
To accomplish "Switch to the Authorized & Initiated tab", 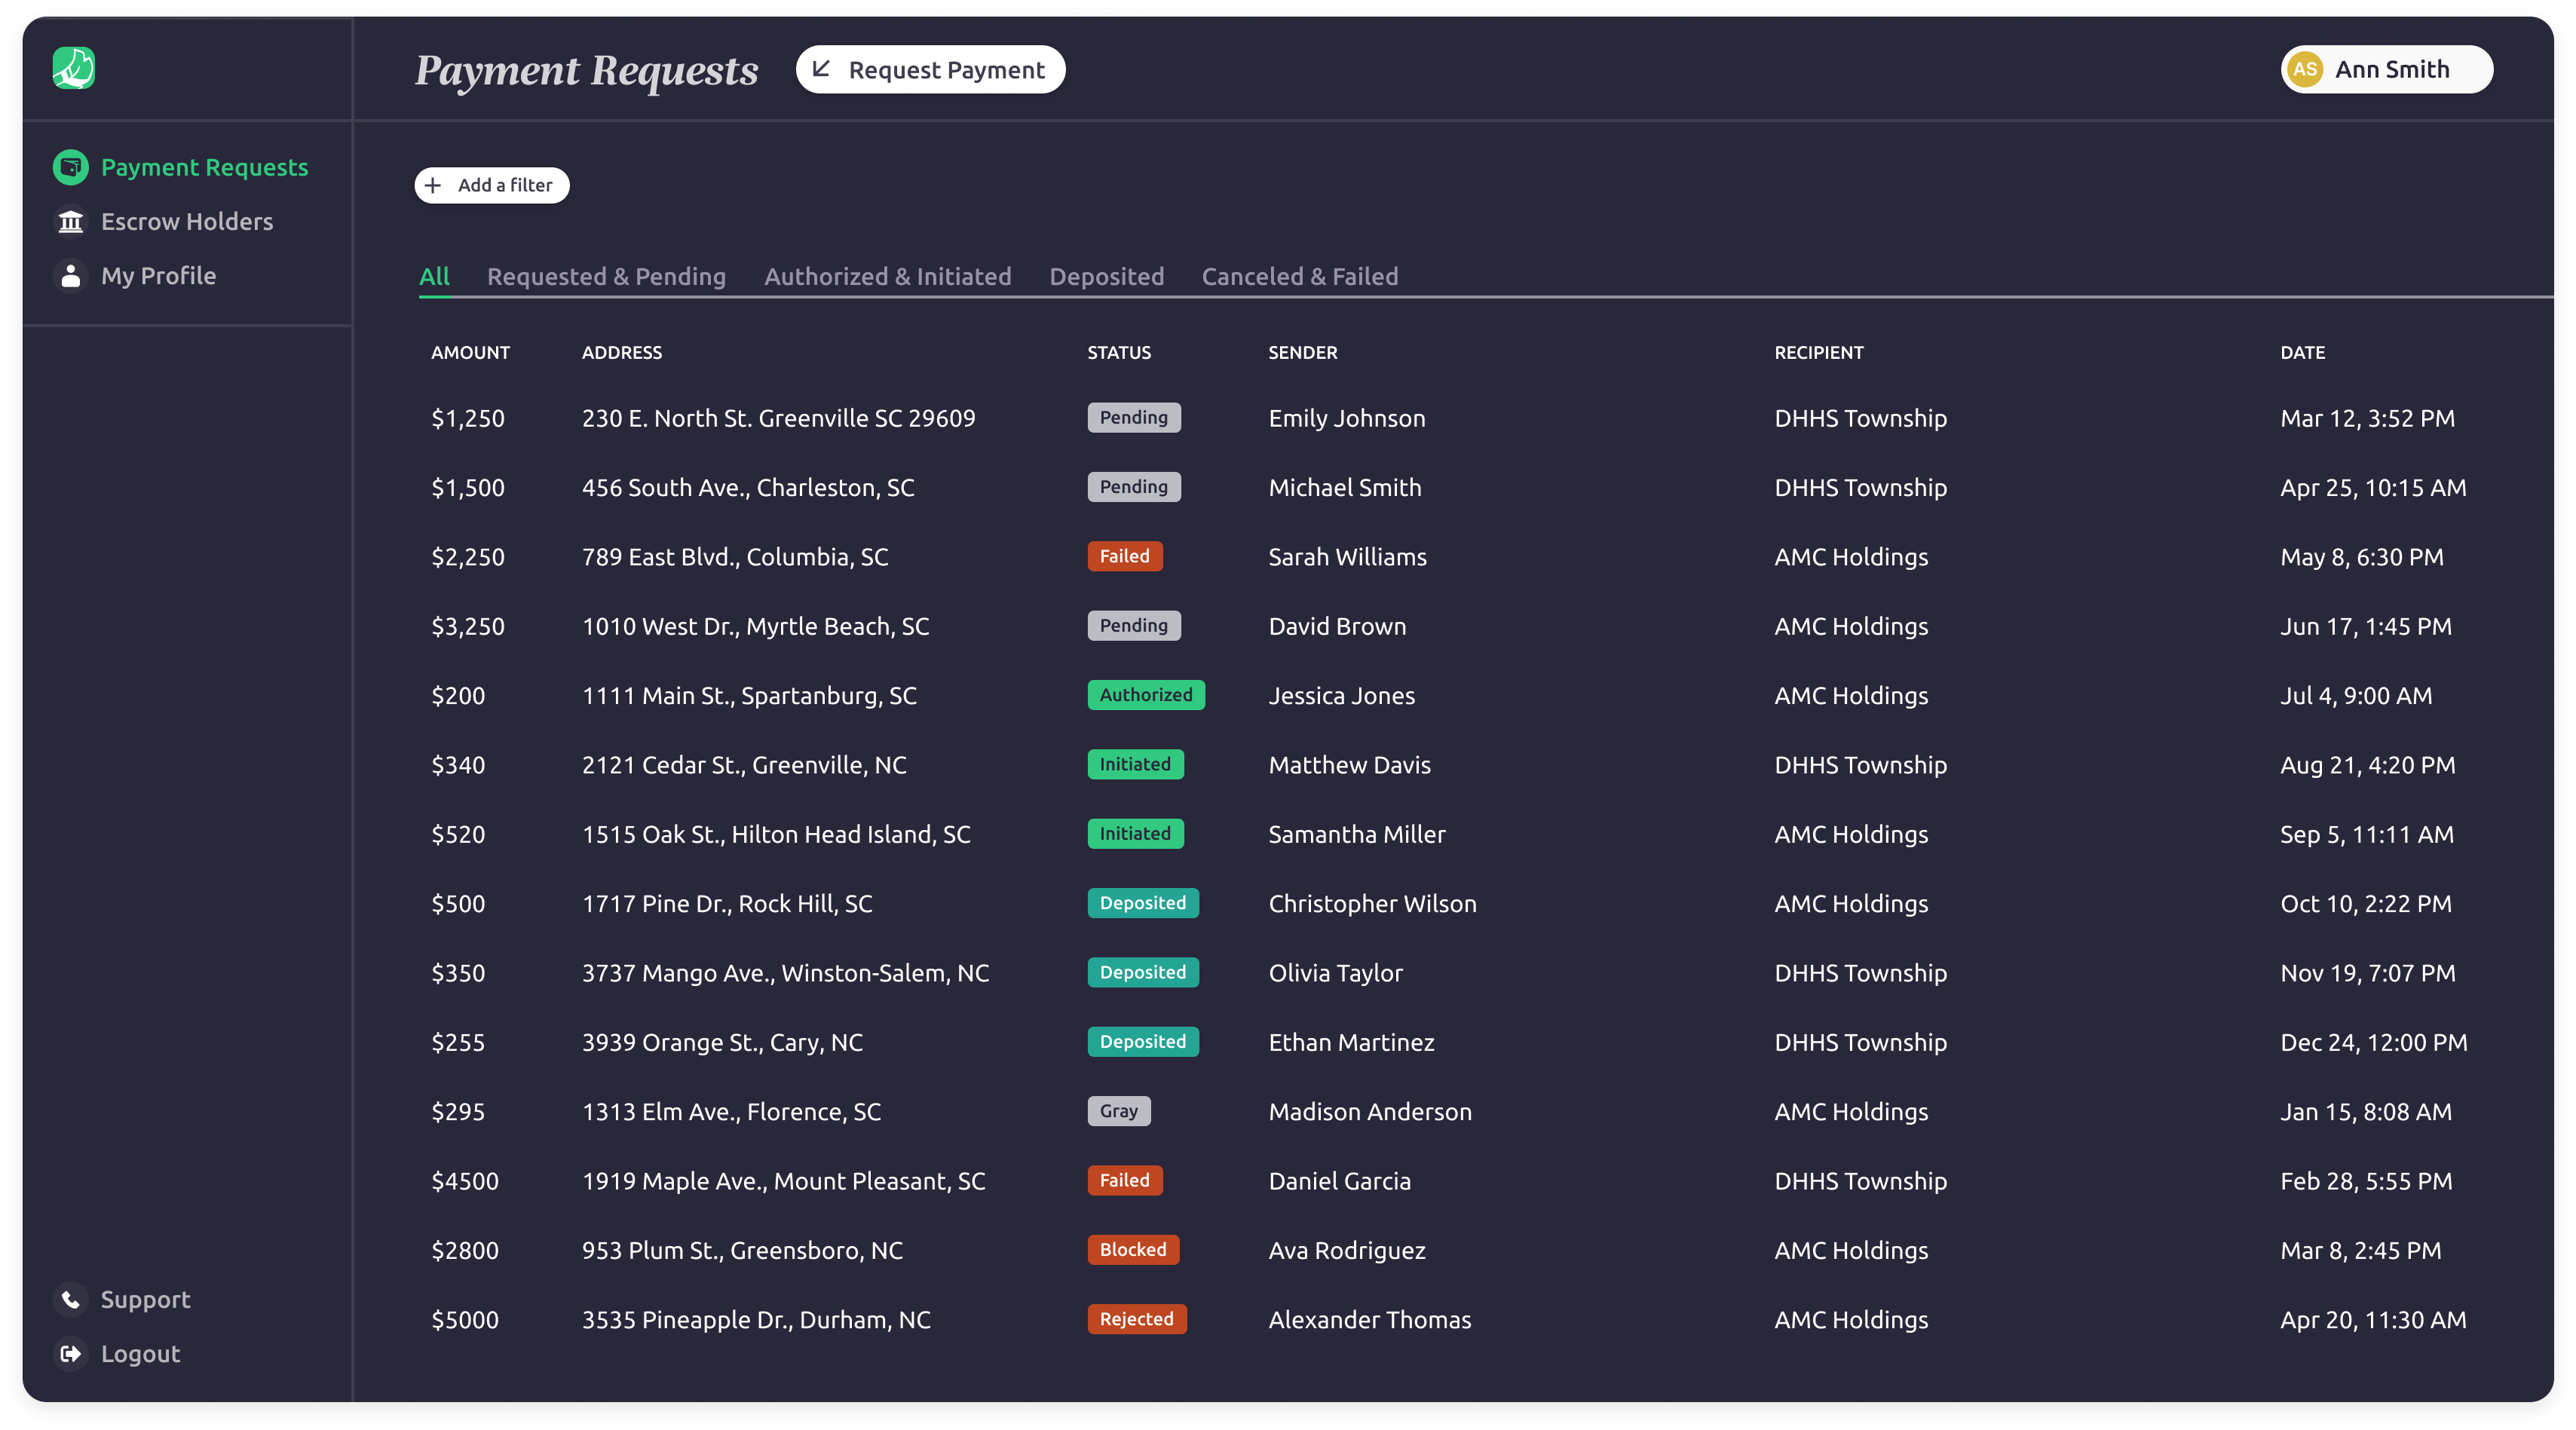I will (887, 276).
